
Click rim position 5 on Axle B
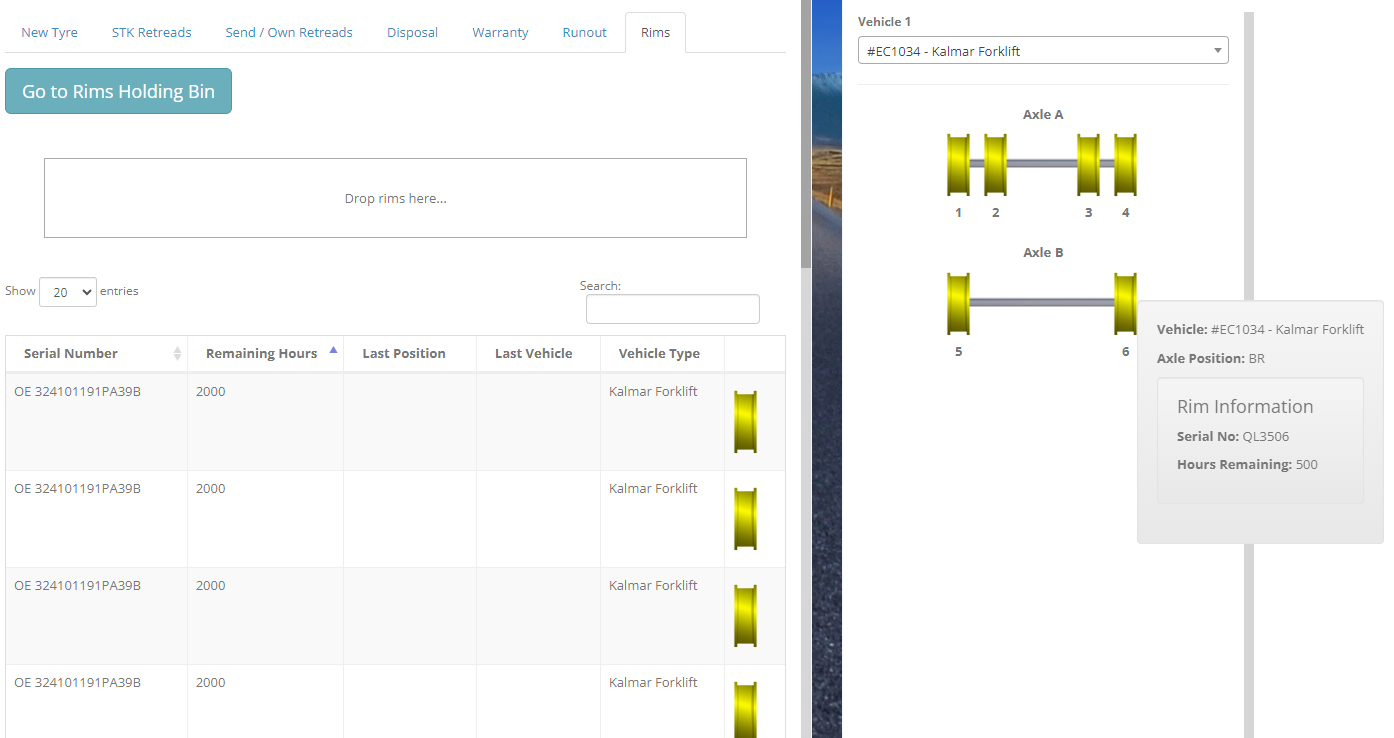(x=958, y=303)
